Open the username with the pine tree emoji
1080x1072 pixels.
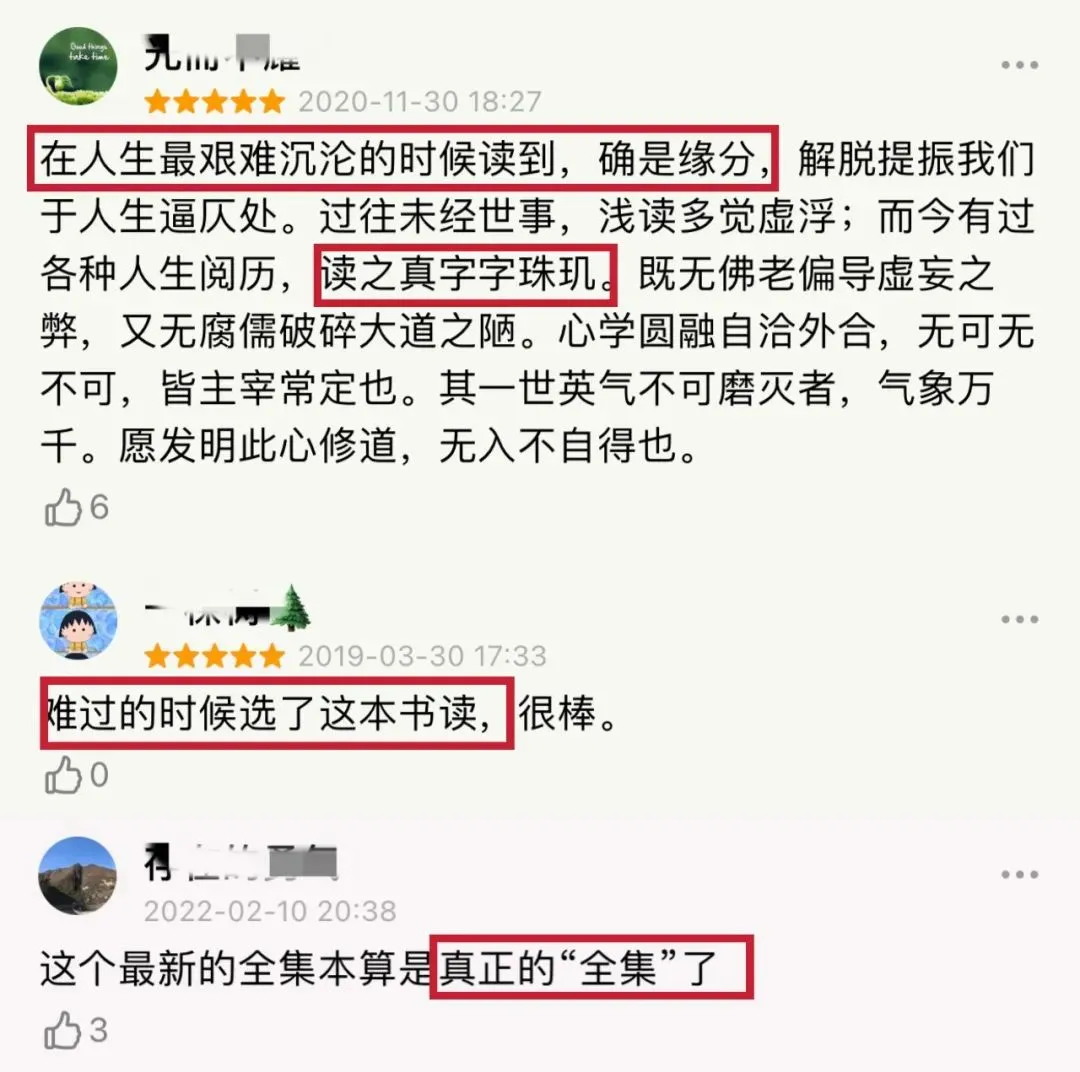point(228,608)
